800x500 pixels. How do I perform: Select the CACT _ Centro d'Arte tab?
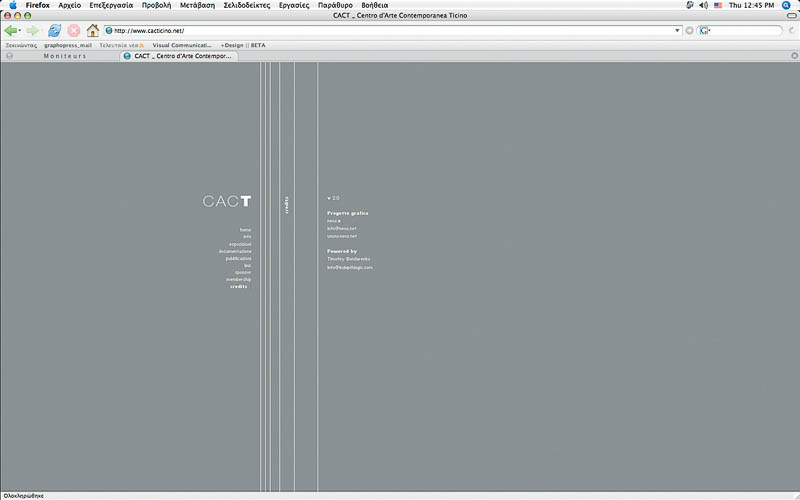180,56
